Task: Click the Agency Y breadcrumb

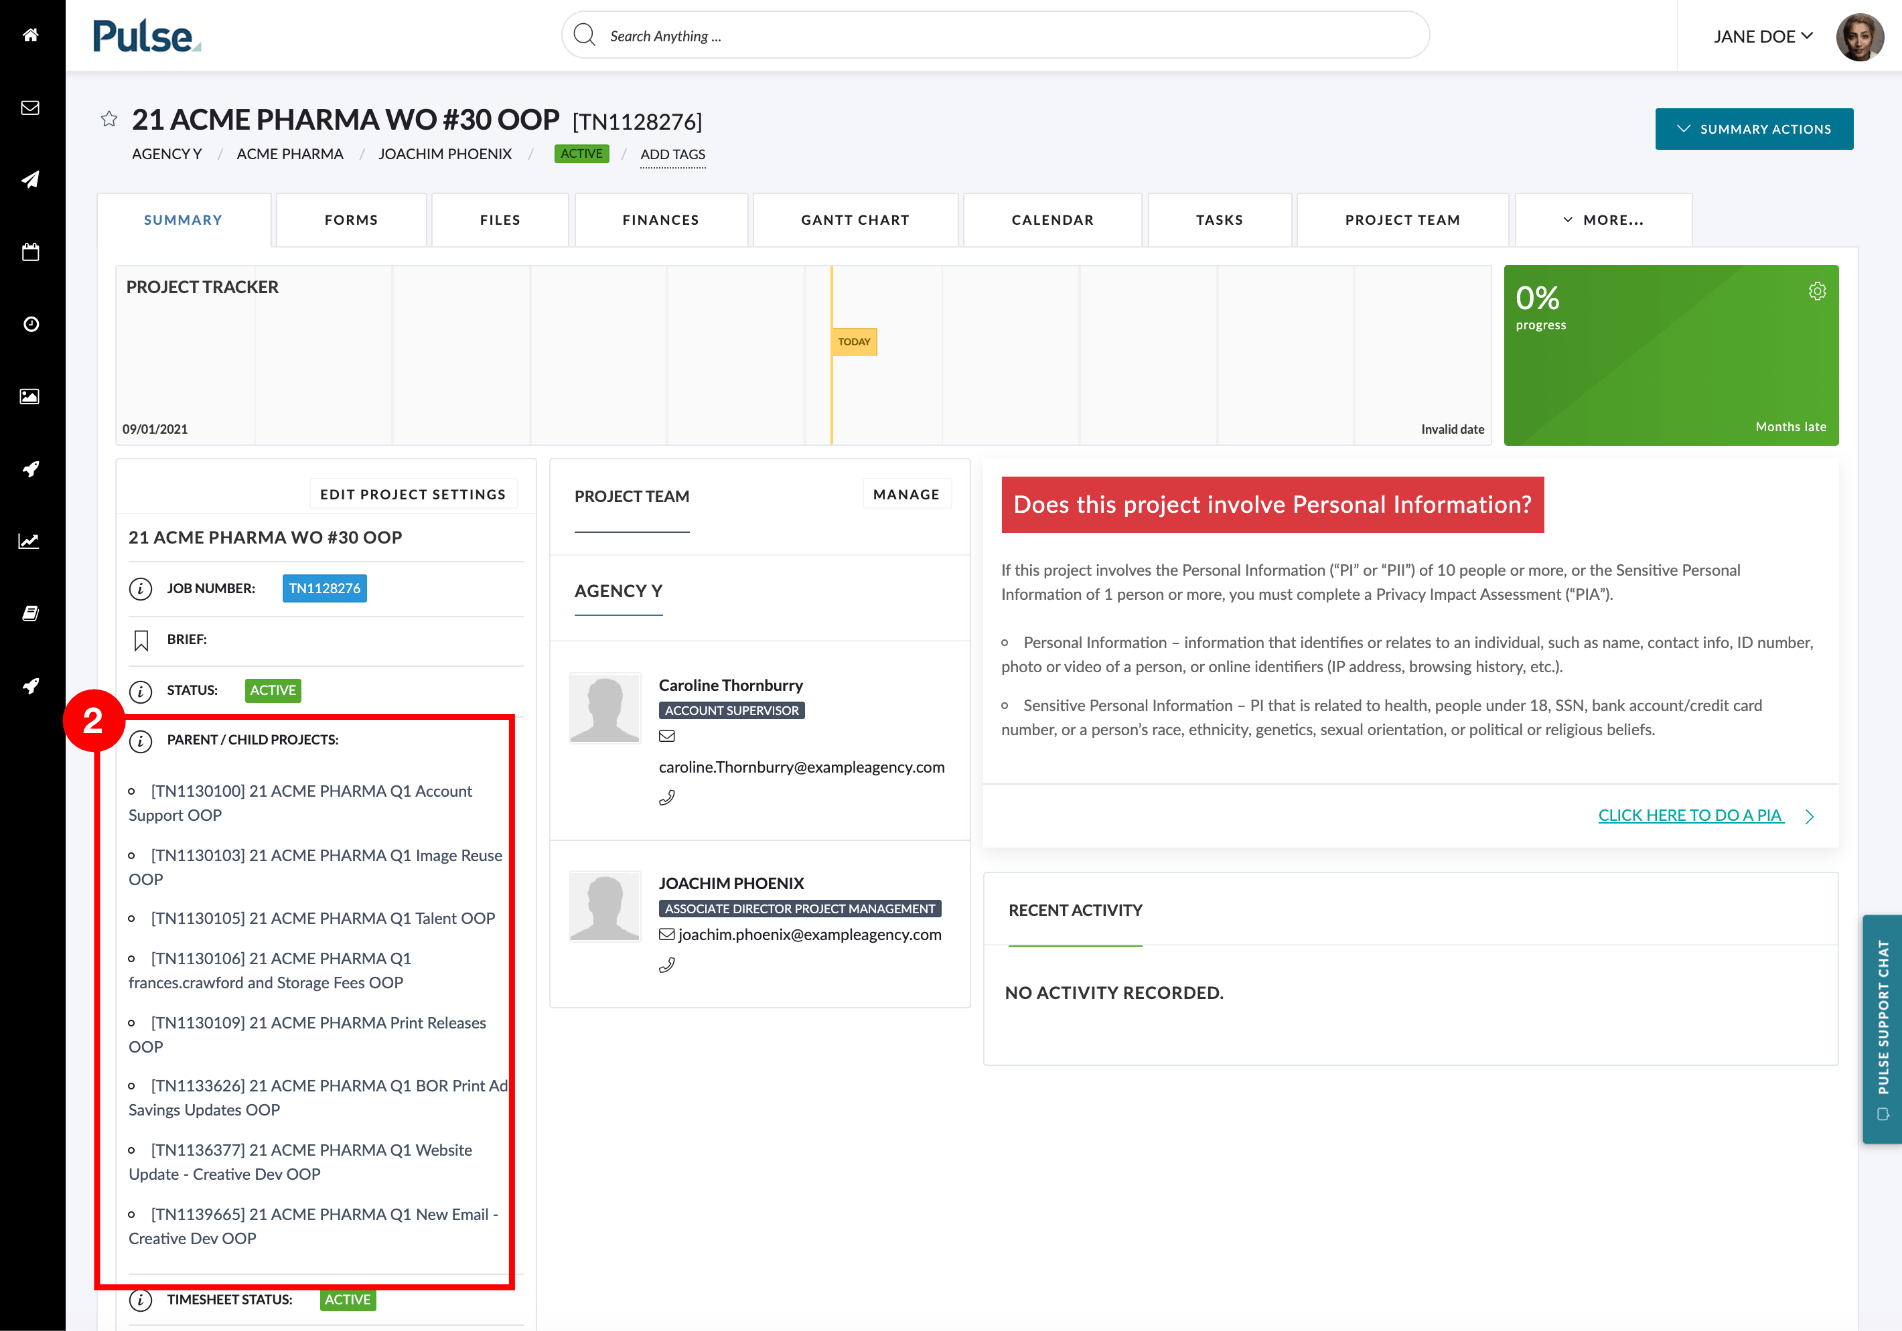Action: click(167, 153)
